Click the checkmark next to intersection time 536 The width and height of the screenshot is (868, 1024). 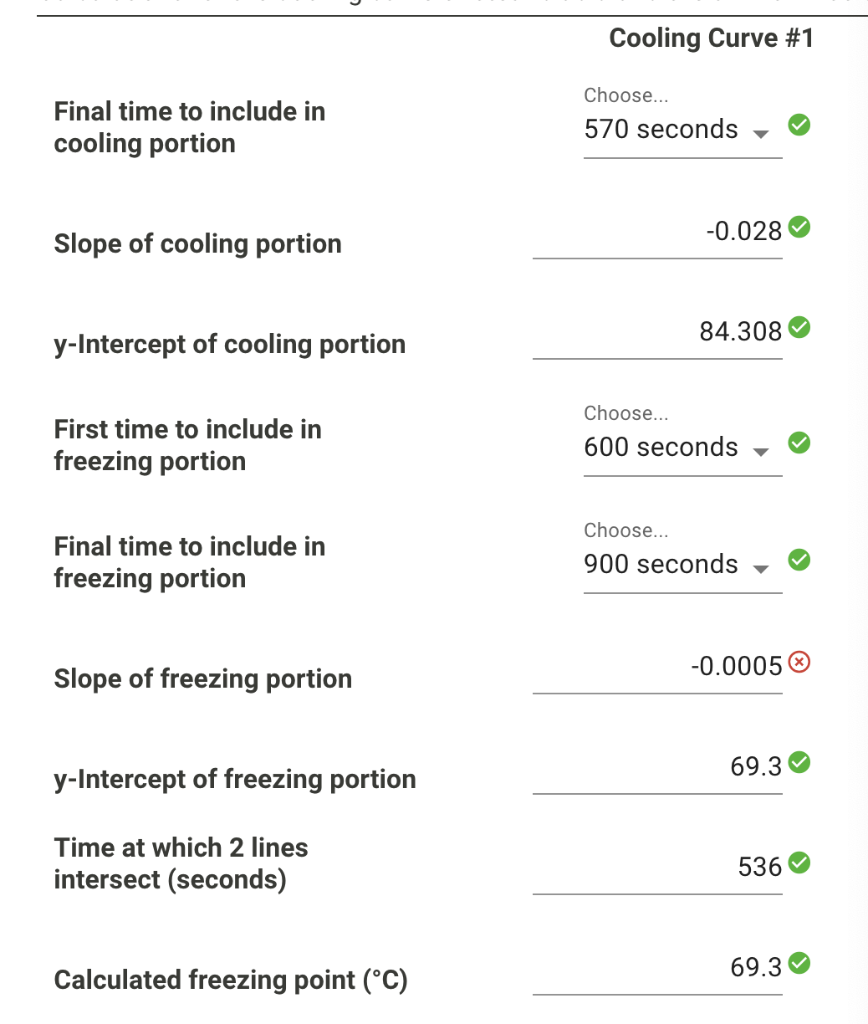(799, 861)
